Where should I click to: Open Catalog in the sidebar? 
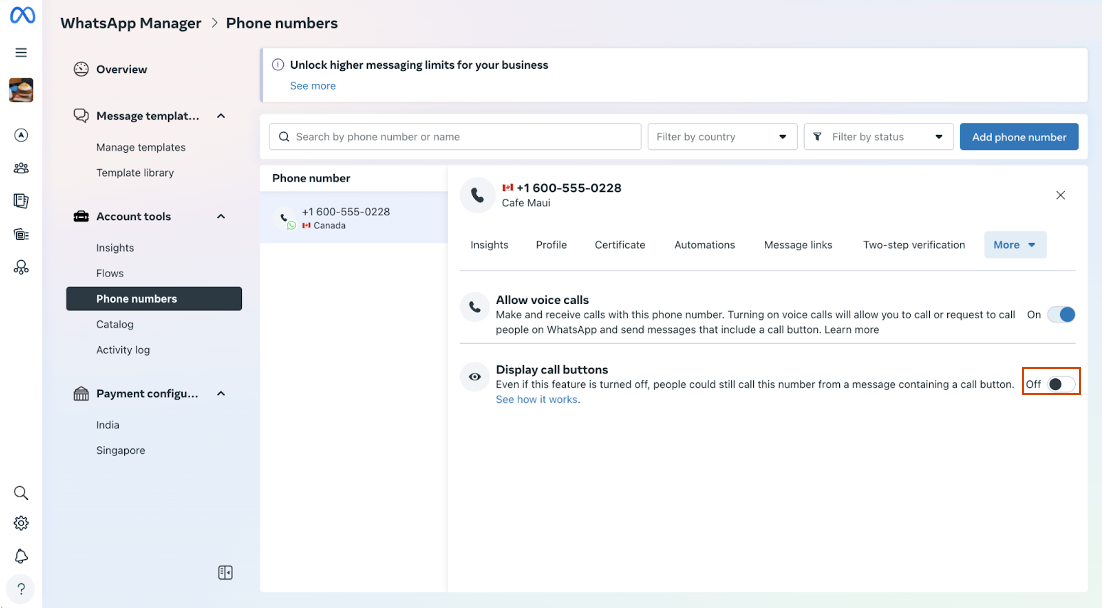115,324
